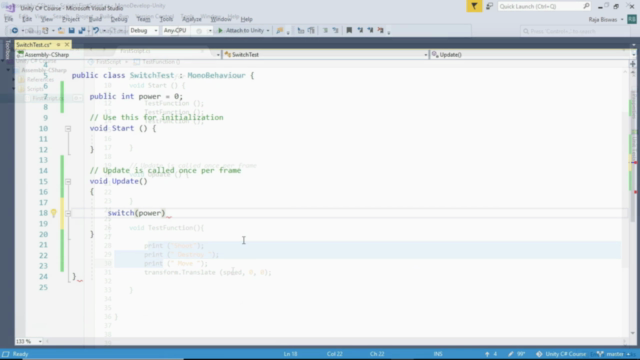This screenshot has height=360, width=640.
Task: Open the Project menu
Action: pos(71,19)
